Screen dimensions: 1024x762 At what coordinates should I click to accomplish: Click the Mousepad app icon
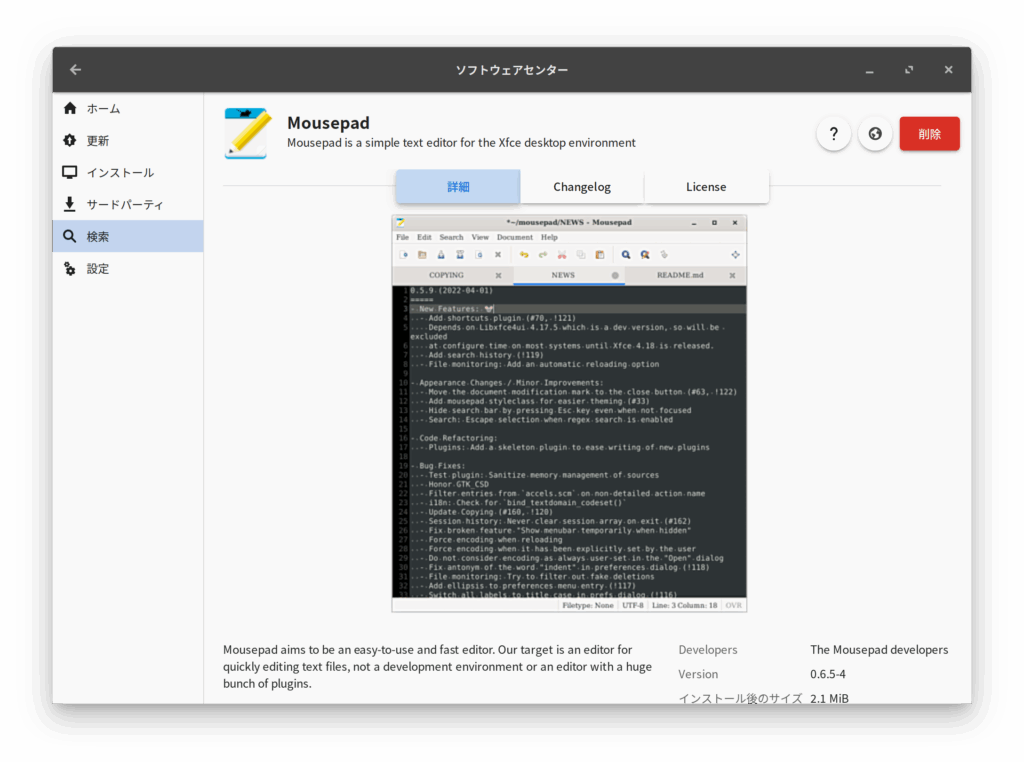click(247, 133)
